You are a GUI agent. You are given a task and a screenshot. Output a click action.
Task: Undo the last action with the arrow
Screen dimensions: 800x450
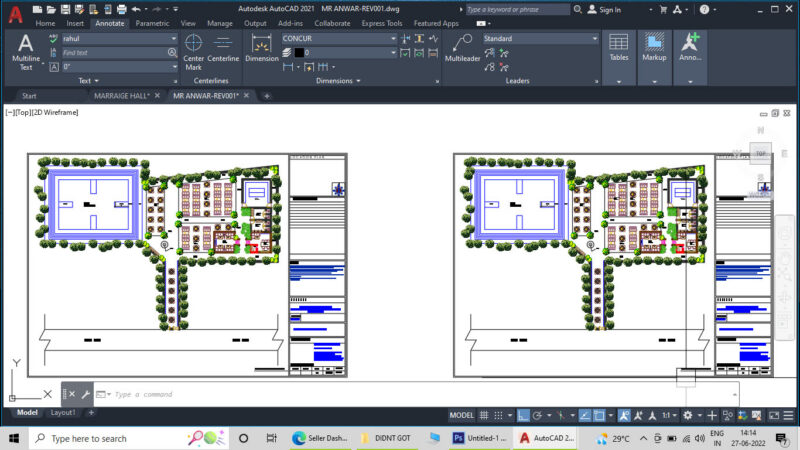tap(136, 9)
